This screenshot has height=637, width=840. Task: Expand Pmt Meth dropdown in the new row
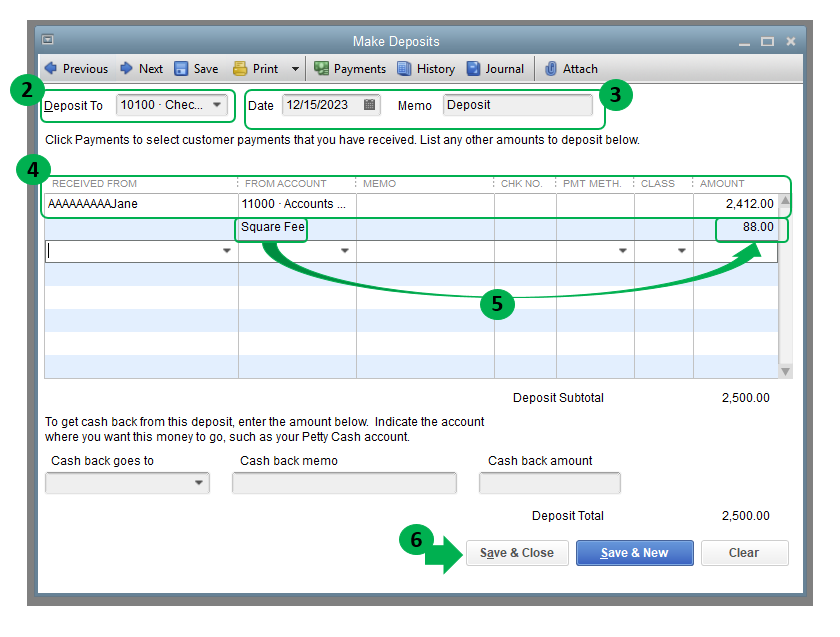click(622, 251)
